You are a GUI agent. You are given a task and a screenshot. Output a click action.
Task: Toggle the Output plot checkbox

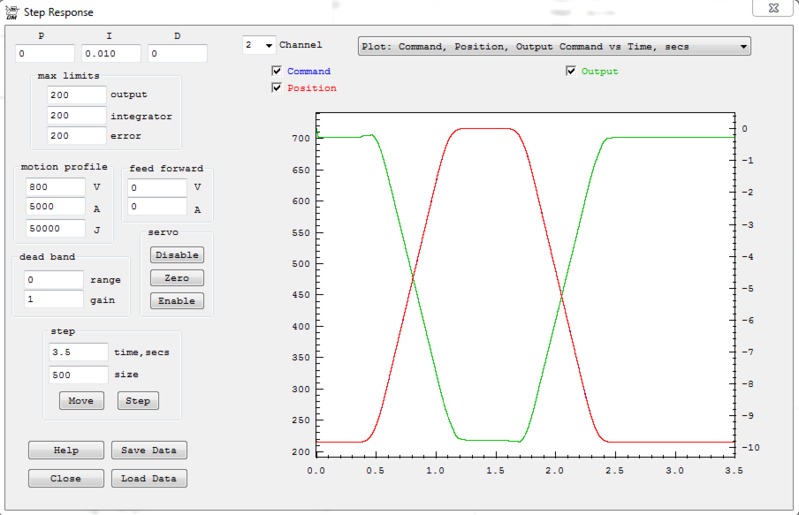571,71
